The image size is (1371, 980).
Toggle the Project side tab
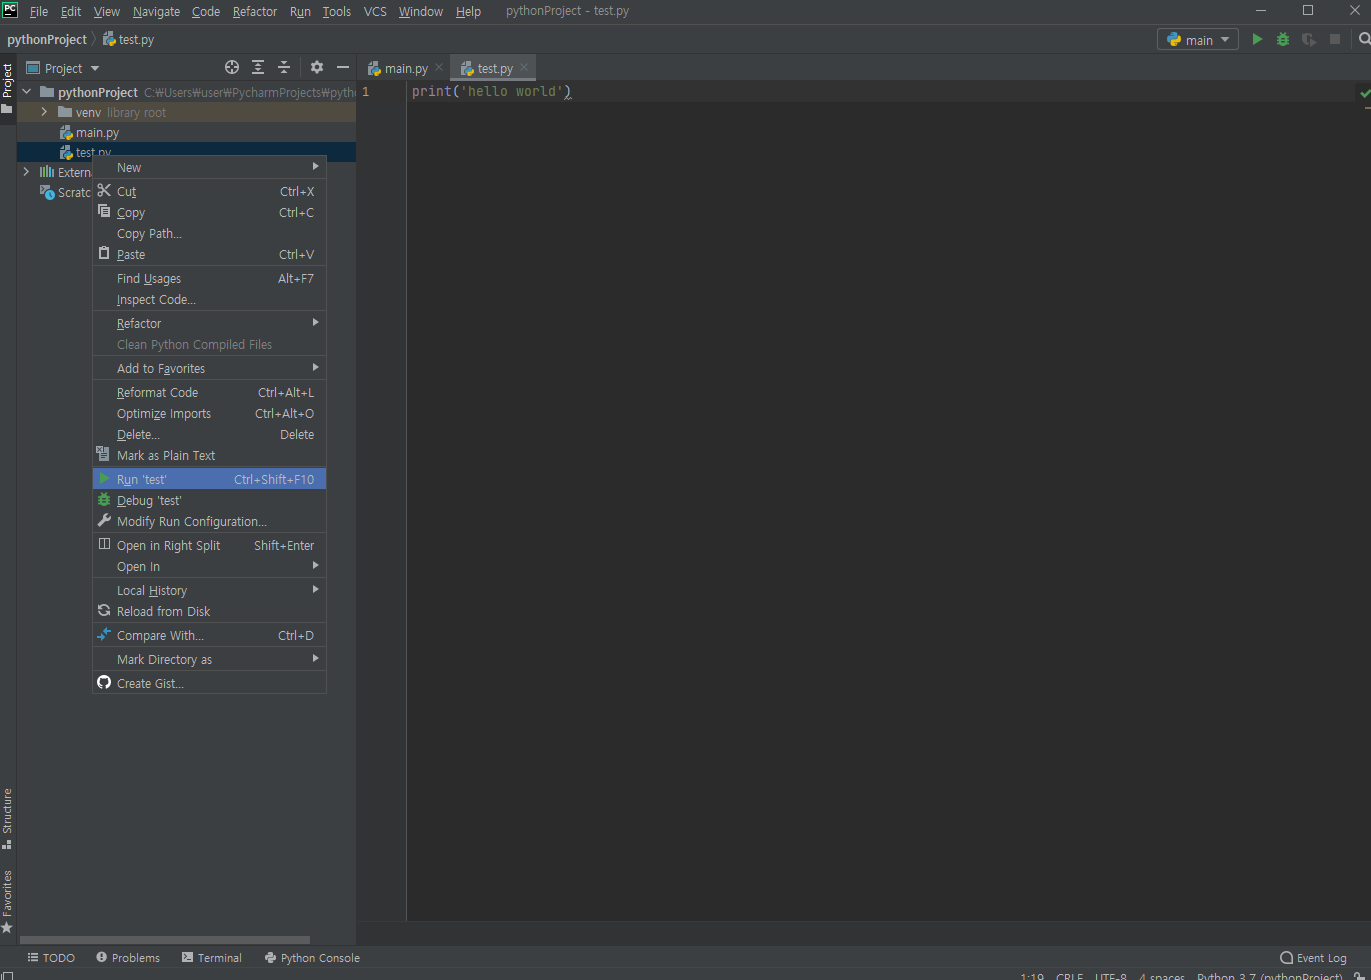pos(7,88)
